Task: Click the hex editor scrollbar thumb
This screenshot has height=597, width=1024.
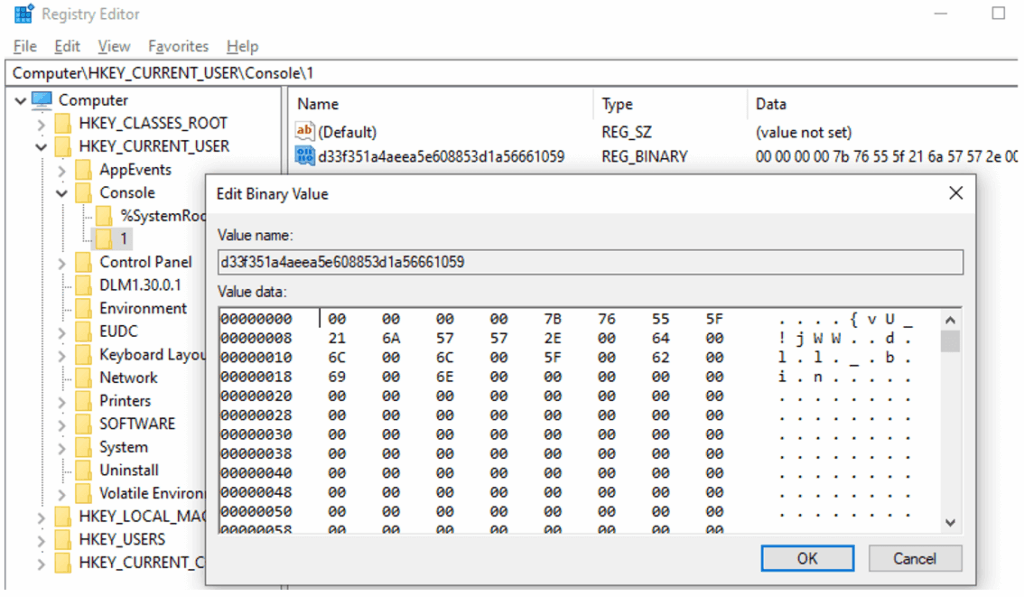Action: click(950, 341)
